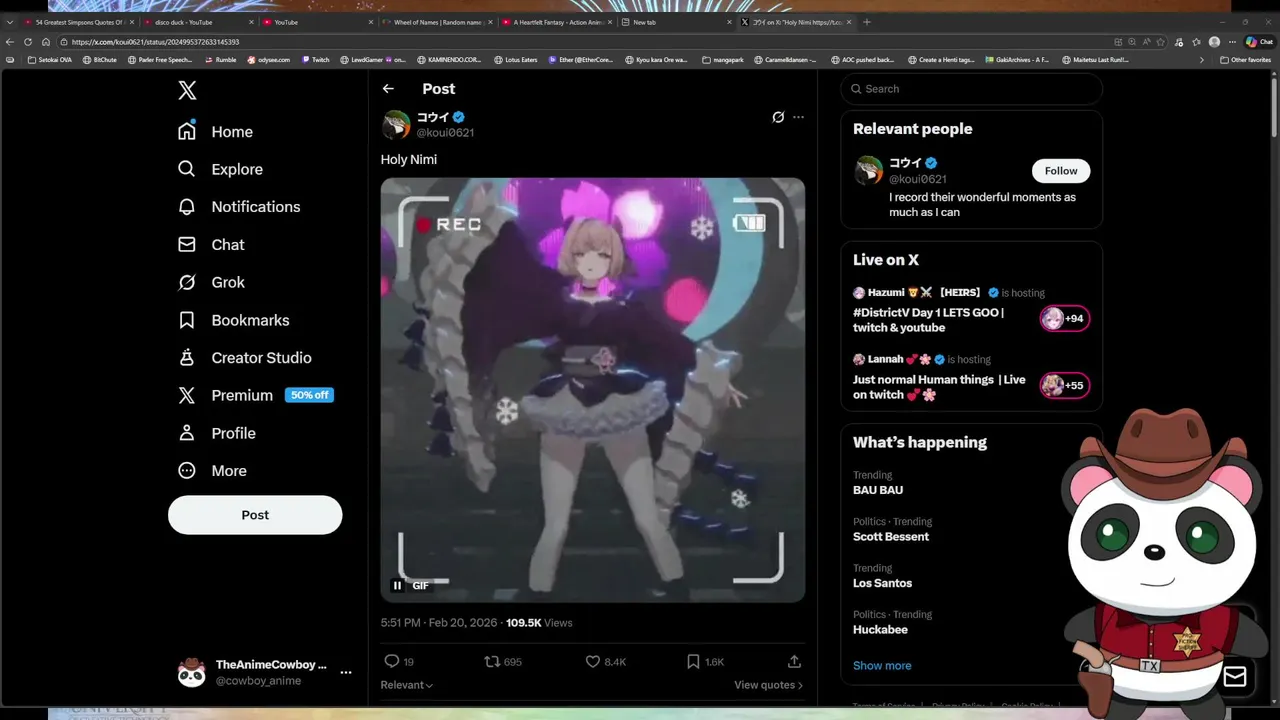Switch to the Wheel of Names tab
This screenshot has height=720, width=1280.
click(x=436, y=22)
